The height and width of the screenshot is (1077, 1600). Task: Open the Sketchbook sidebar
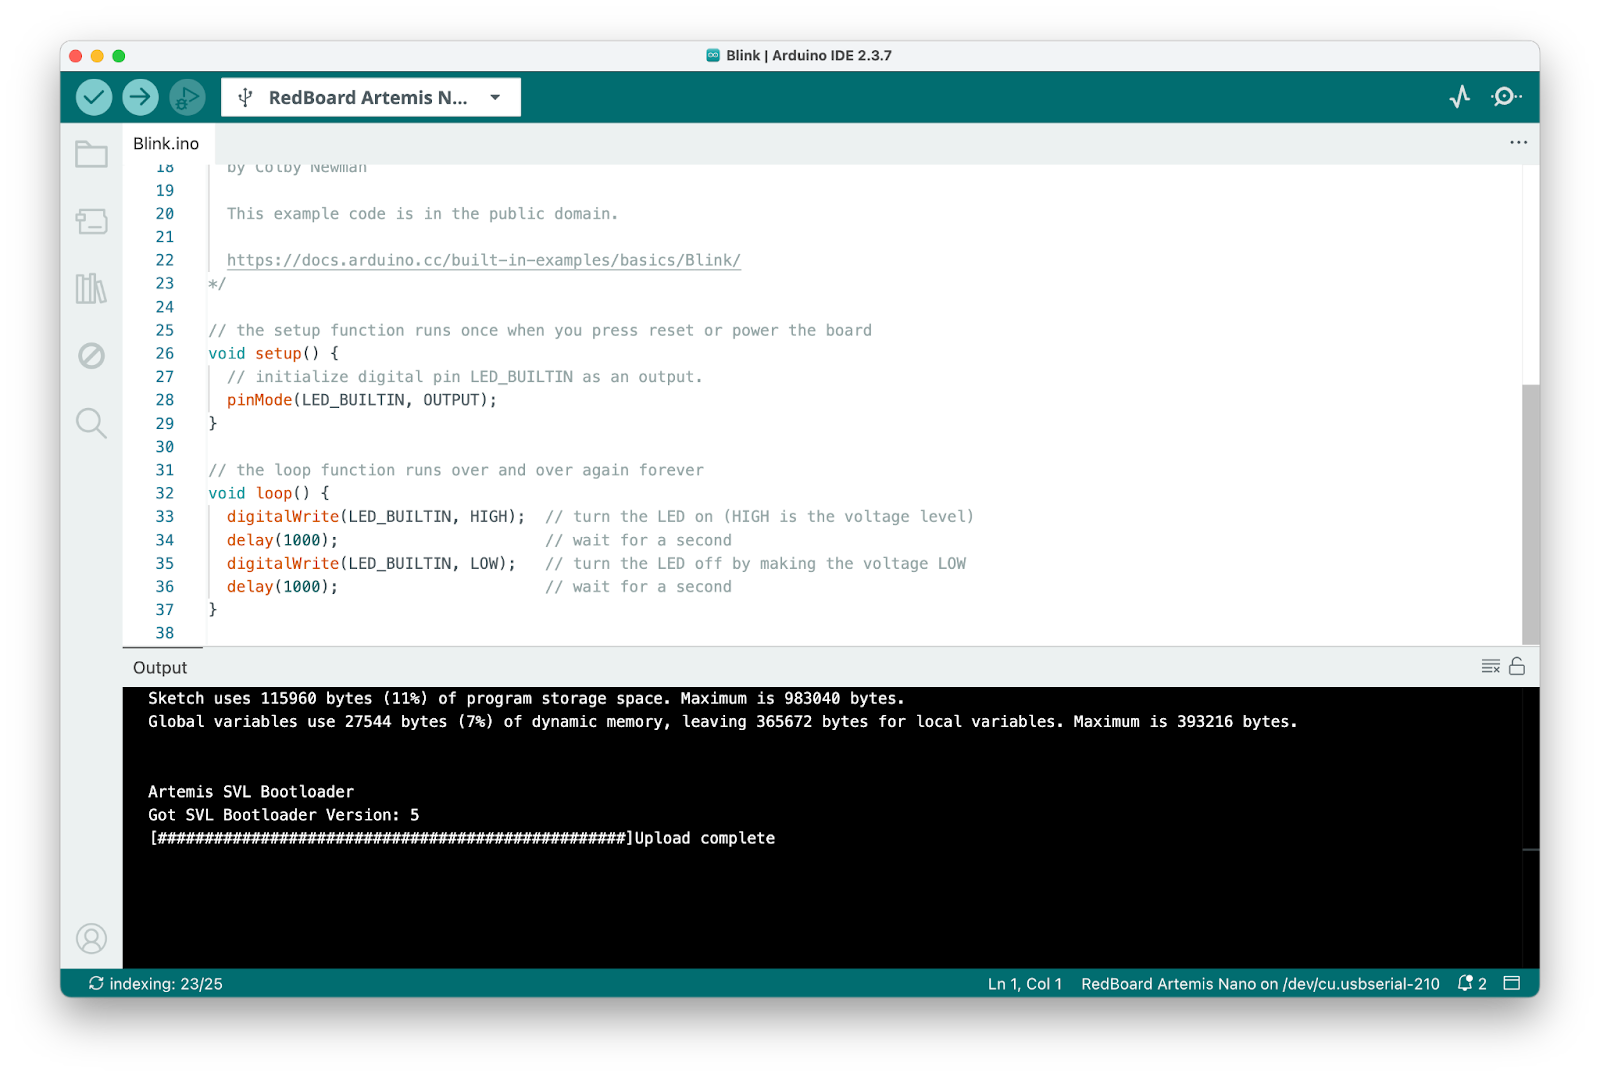(91, 155)
